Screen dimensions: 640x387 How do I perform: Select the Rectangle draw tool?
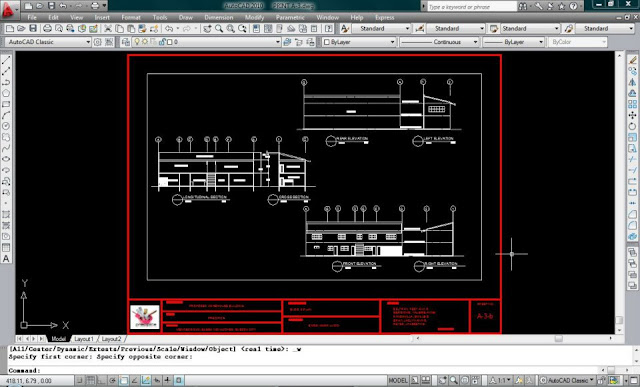click(6, 104)
